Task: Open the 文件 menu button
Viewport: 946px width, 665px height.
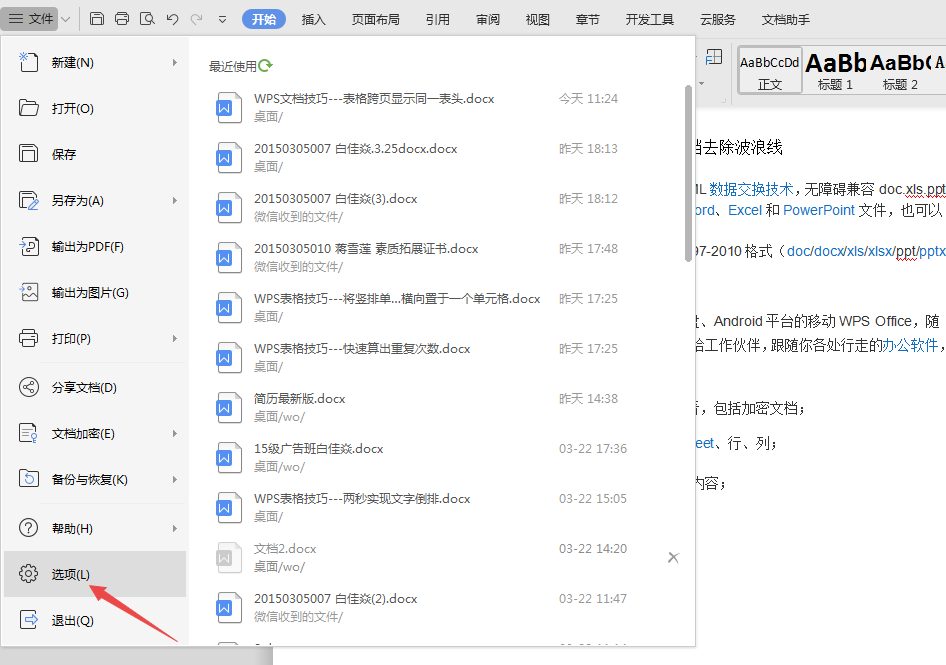Action: pyautogui.click(x=31, y=19)
